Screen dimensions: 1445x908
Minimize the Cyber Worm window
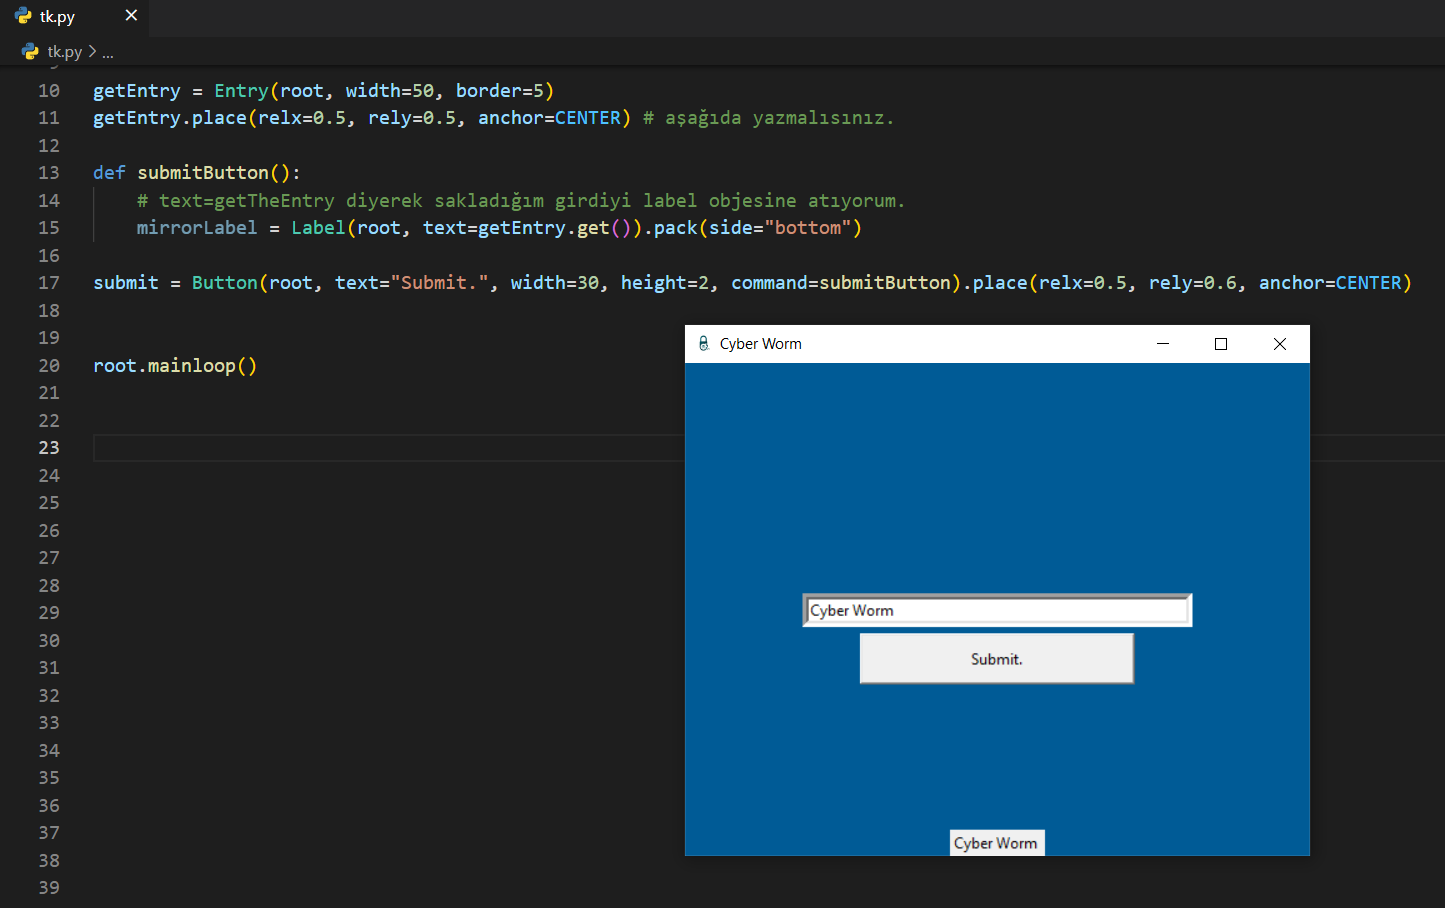pos(1162,344)
